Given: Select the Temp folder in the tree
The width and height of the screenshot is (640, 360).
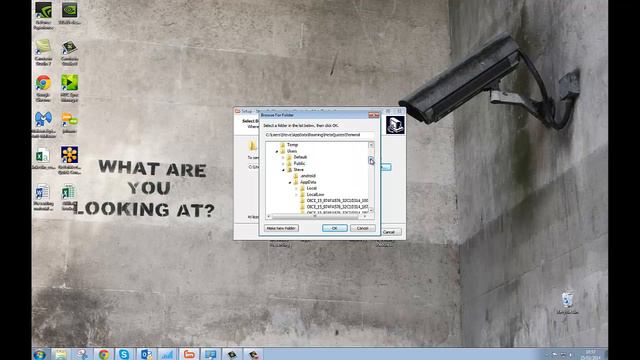Looking at the screenshot, I should click(292, 145).
